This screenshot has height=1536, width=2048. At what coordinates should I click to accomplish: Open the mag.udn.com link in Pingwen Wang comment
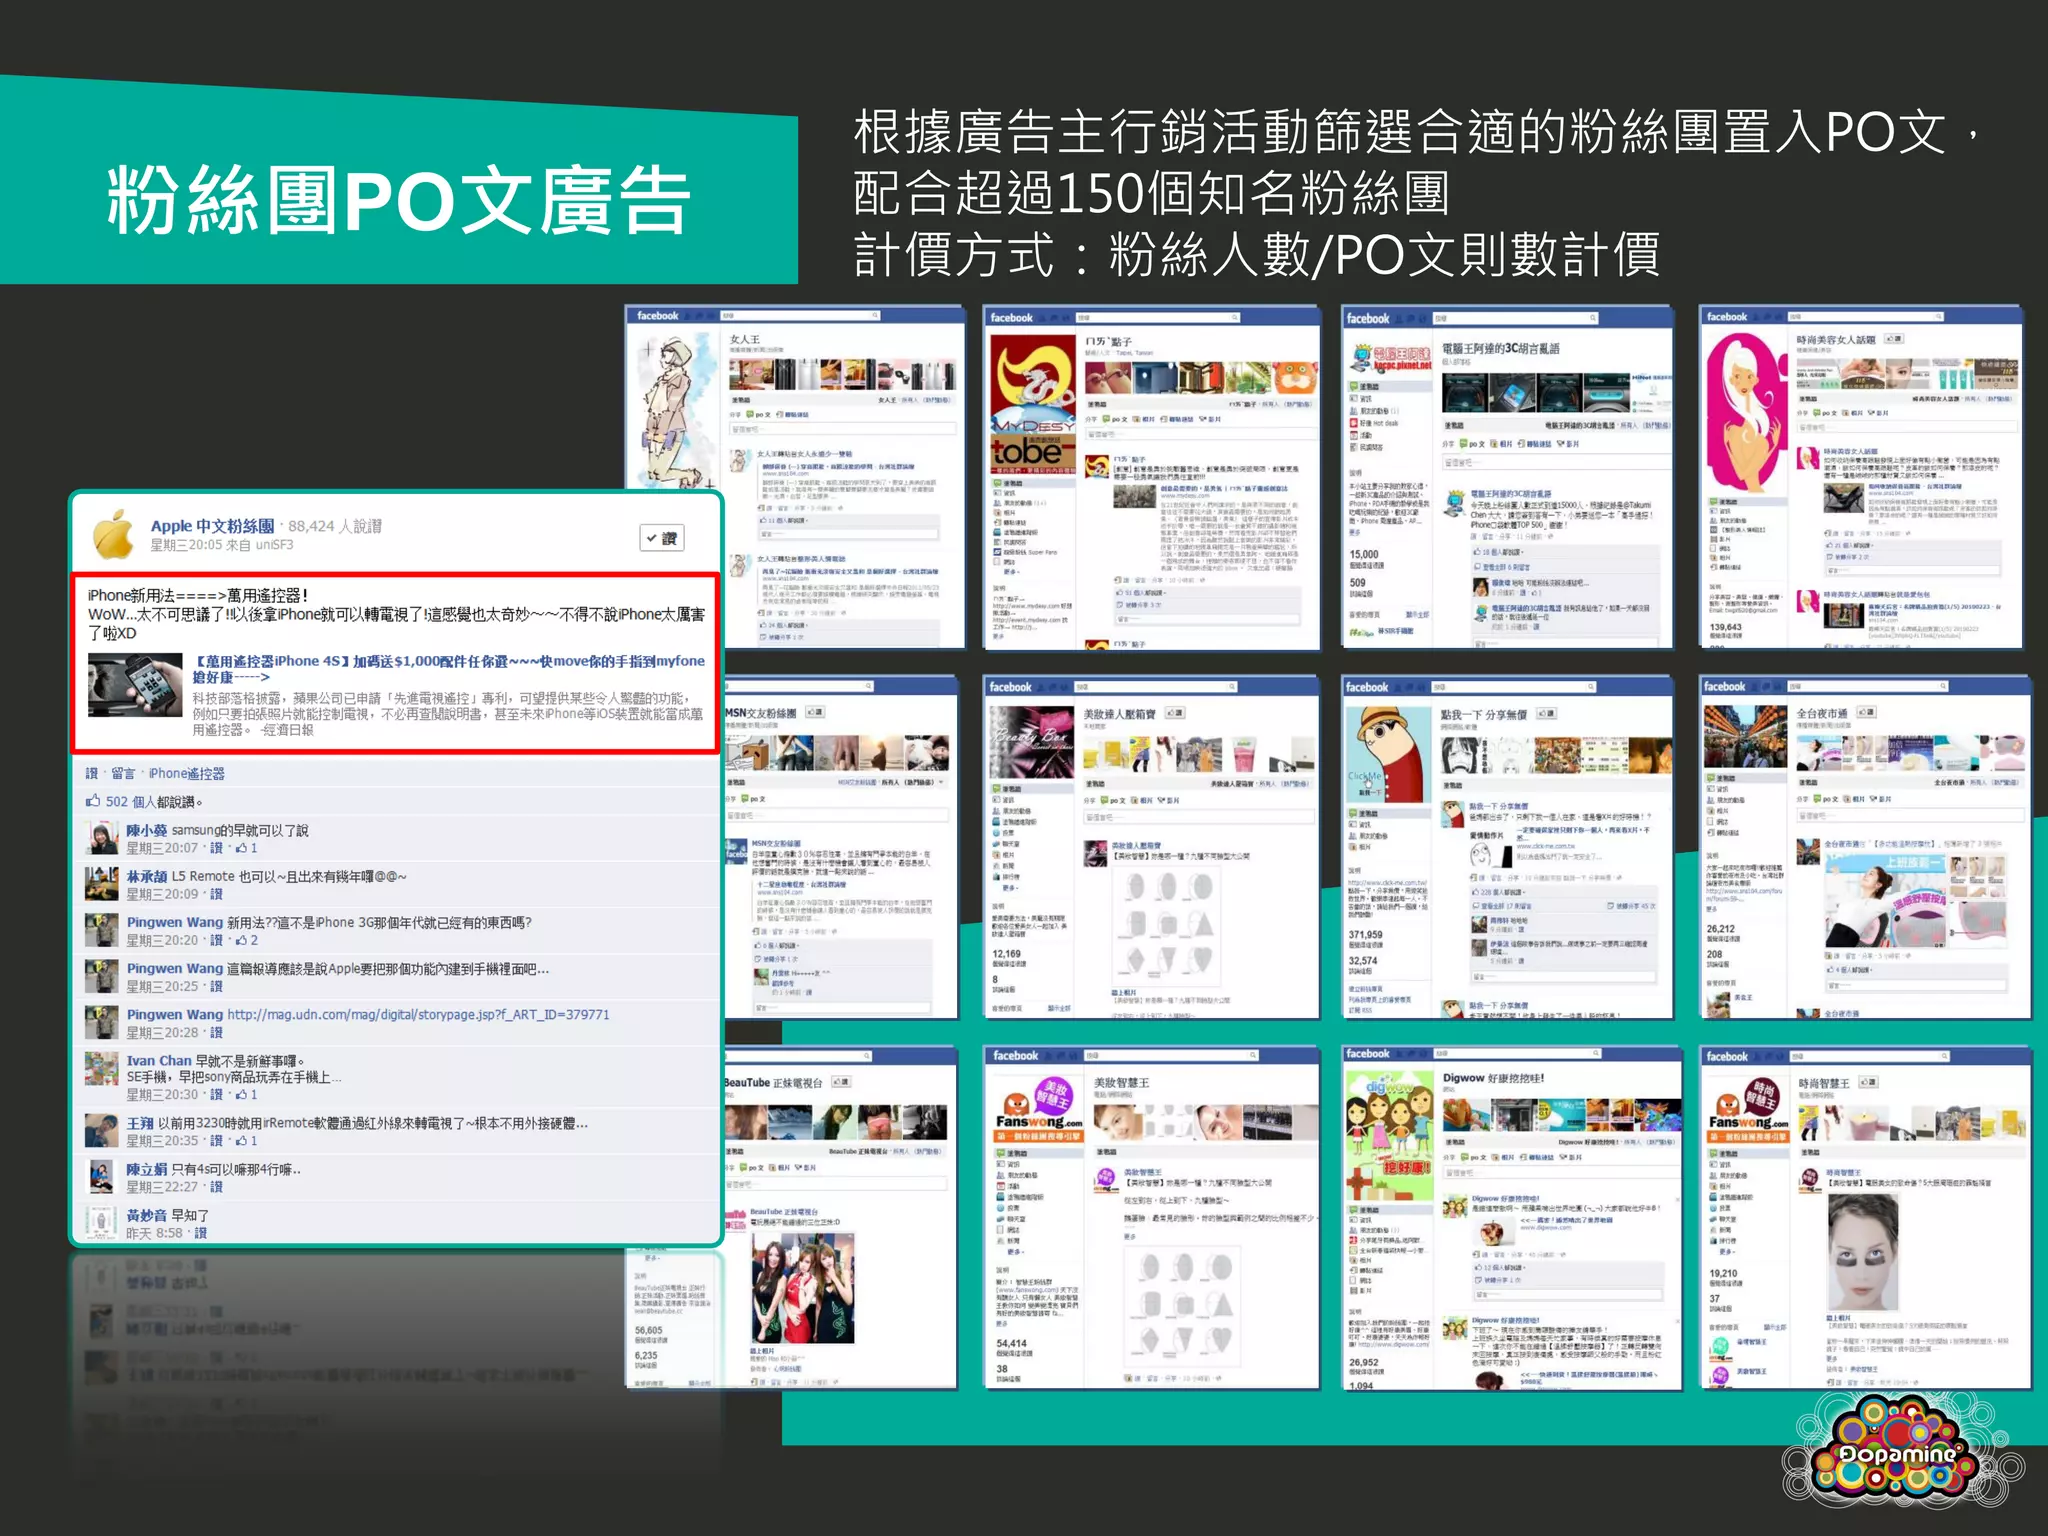pyautogui.click(x=418, y=1014)
